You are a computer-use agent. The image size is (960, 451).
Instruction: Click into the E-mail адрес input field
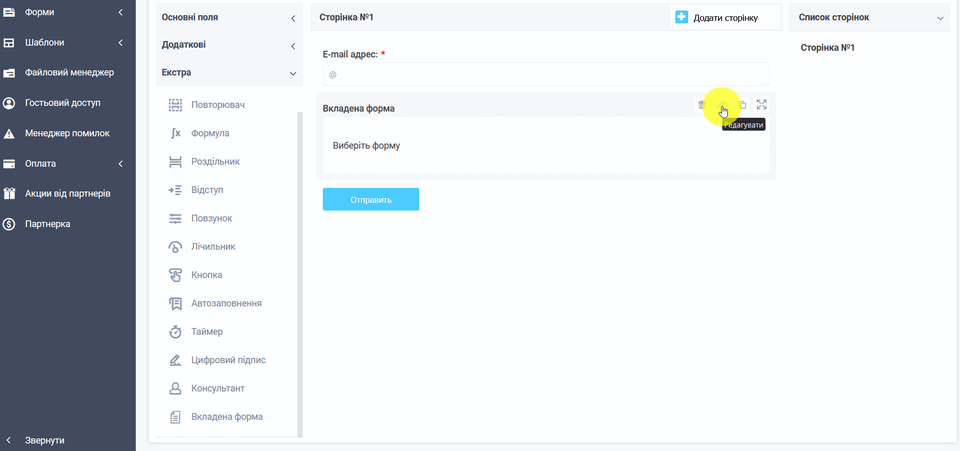click(x=546, y=74)
